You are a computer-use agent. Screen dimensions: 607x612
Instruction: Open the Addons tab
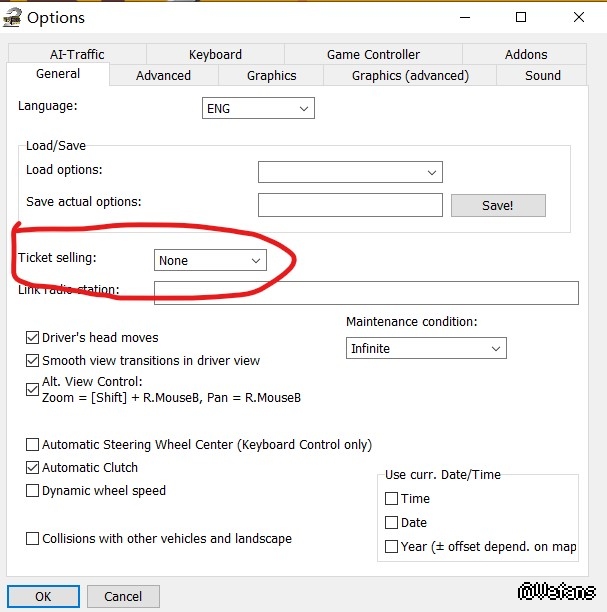(x=526, y=54)
